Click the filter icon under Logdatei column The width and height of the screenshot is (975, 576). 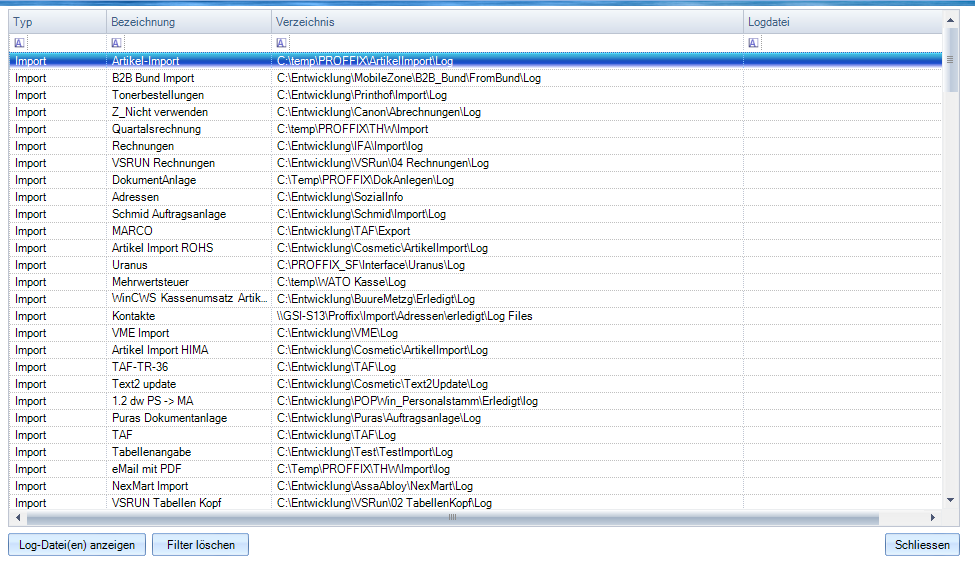[753, 43]
